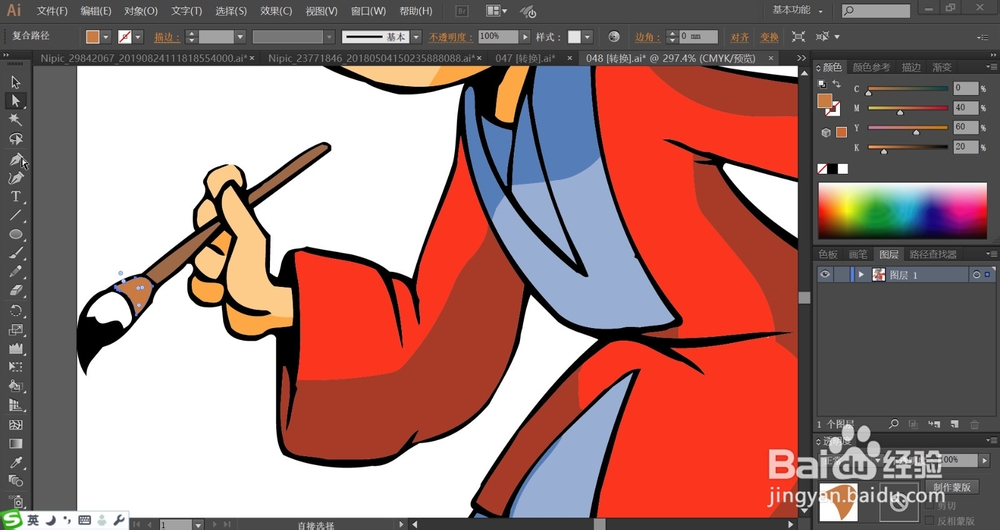Click the 描边 link in control bar
This screenshot has width=1000, height=530.
coord(167,37)
